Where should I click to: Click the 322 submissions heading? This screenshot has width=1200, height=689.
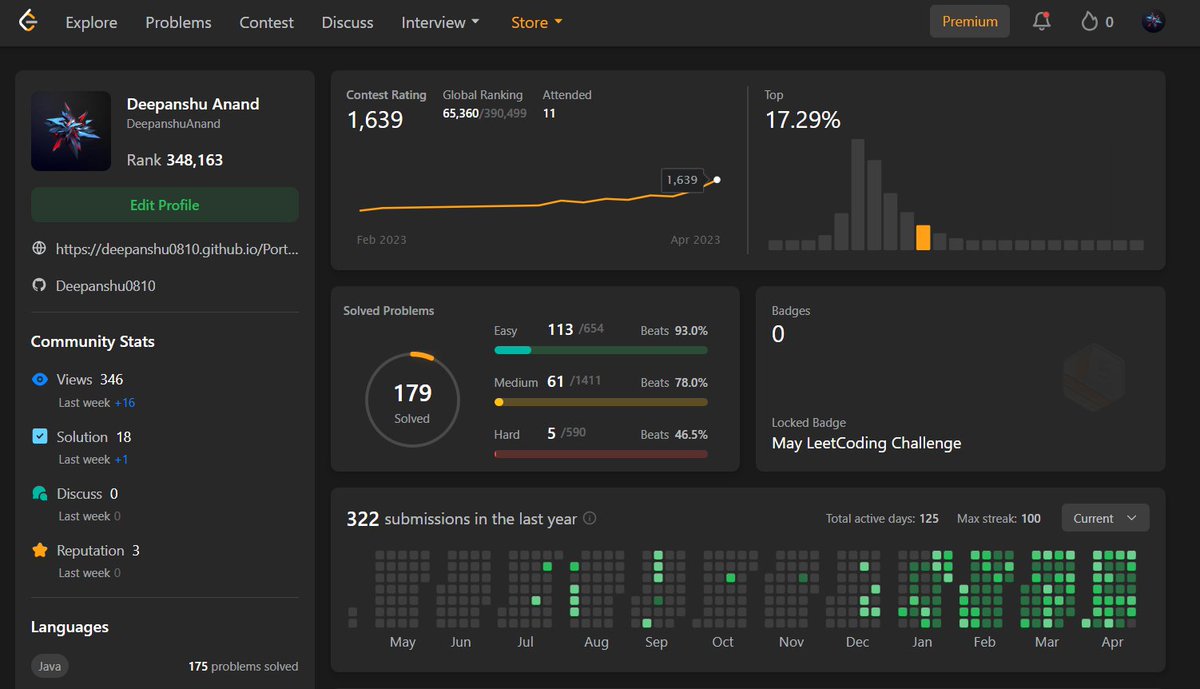[462, 518]
